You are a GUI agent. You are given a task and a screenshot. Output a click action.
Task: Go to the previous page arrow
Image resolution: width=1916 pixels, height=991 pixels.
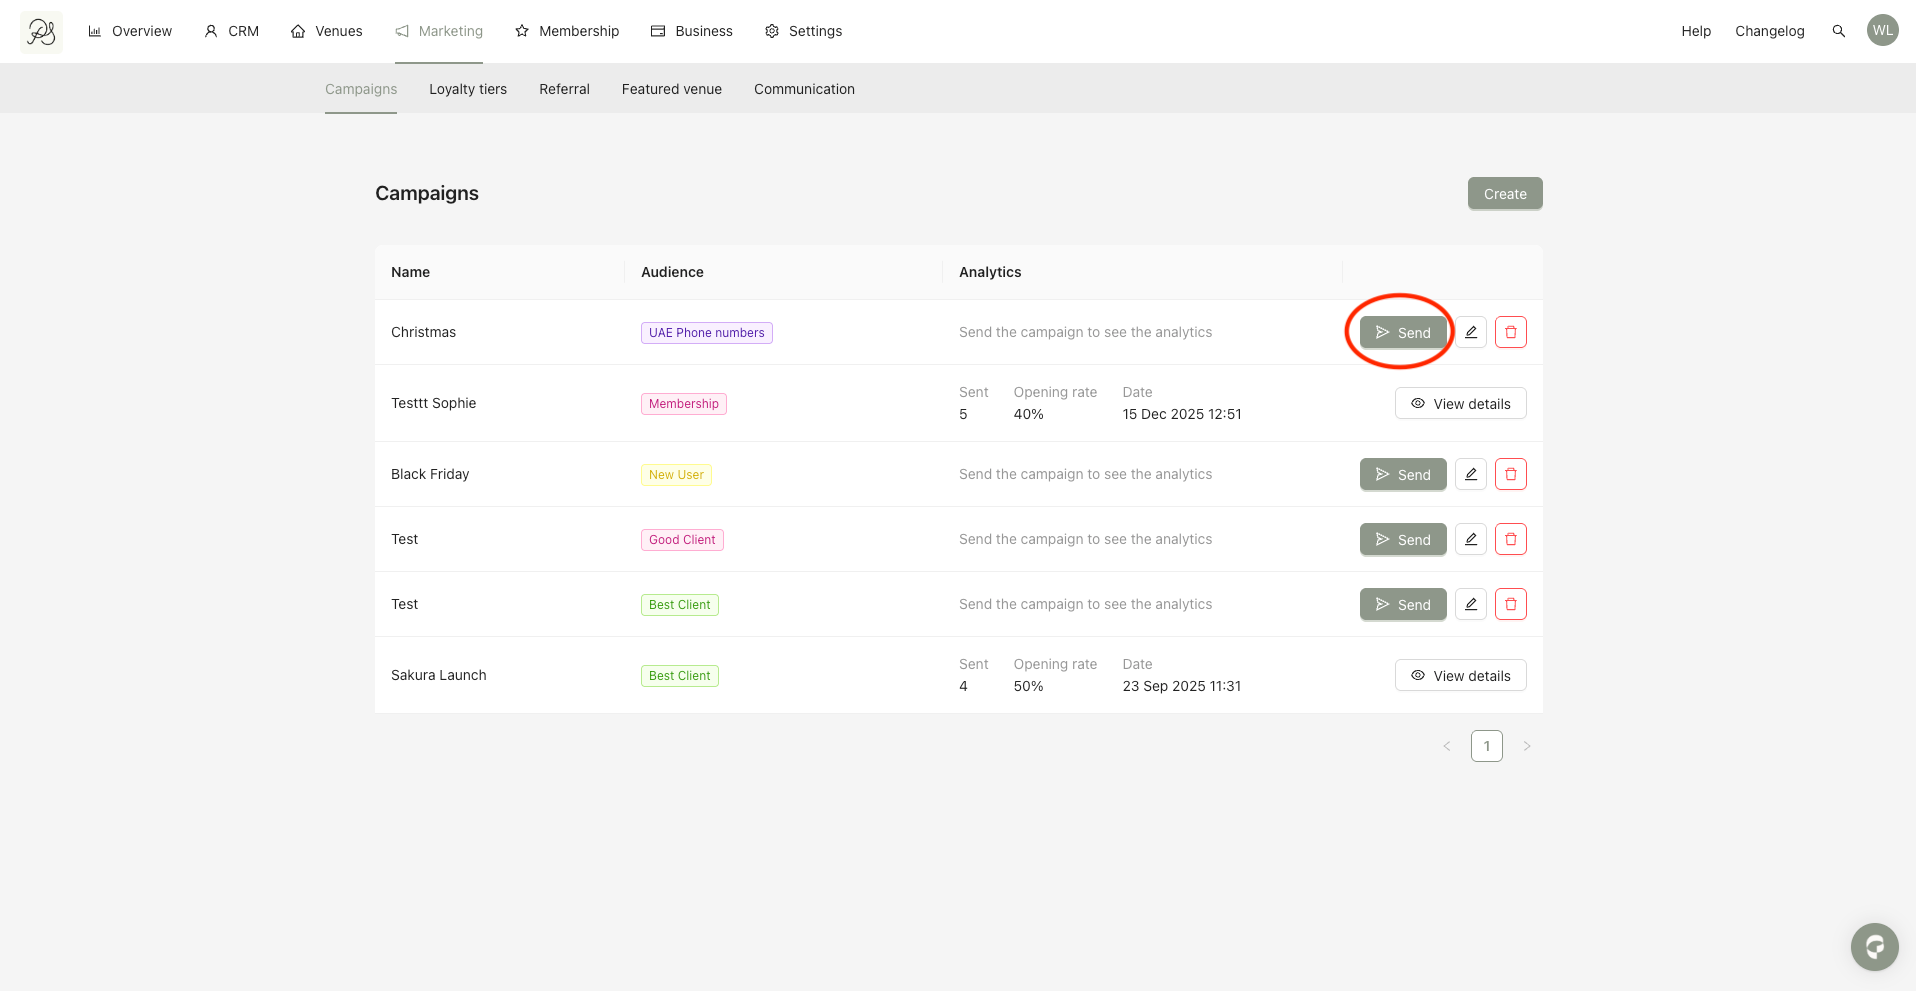(x=1446, y=746)
